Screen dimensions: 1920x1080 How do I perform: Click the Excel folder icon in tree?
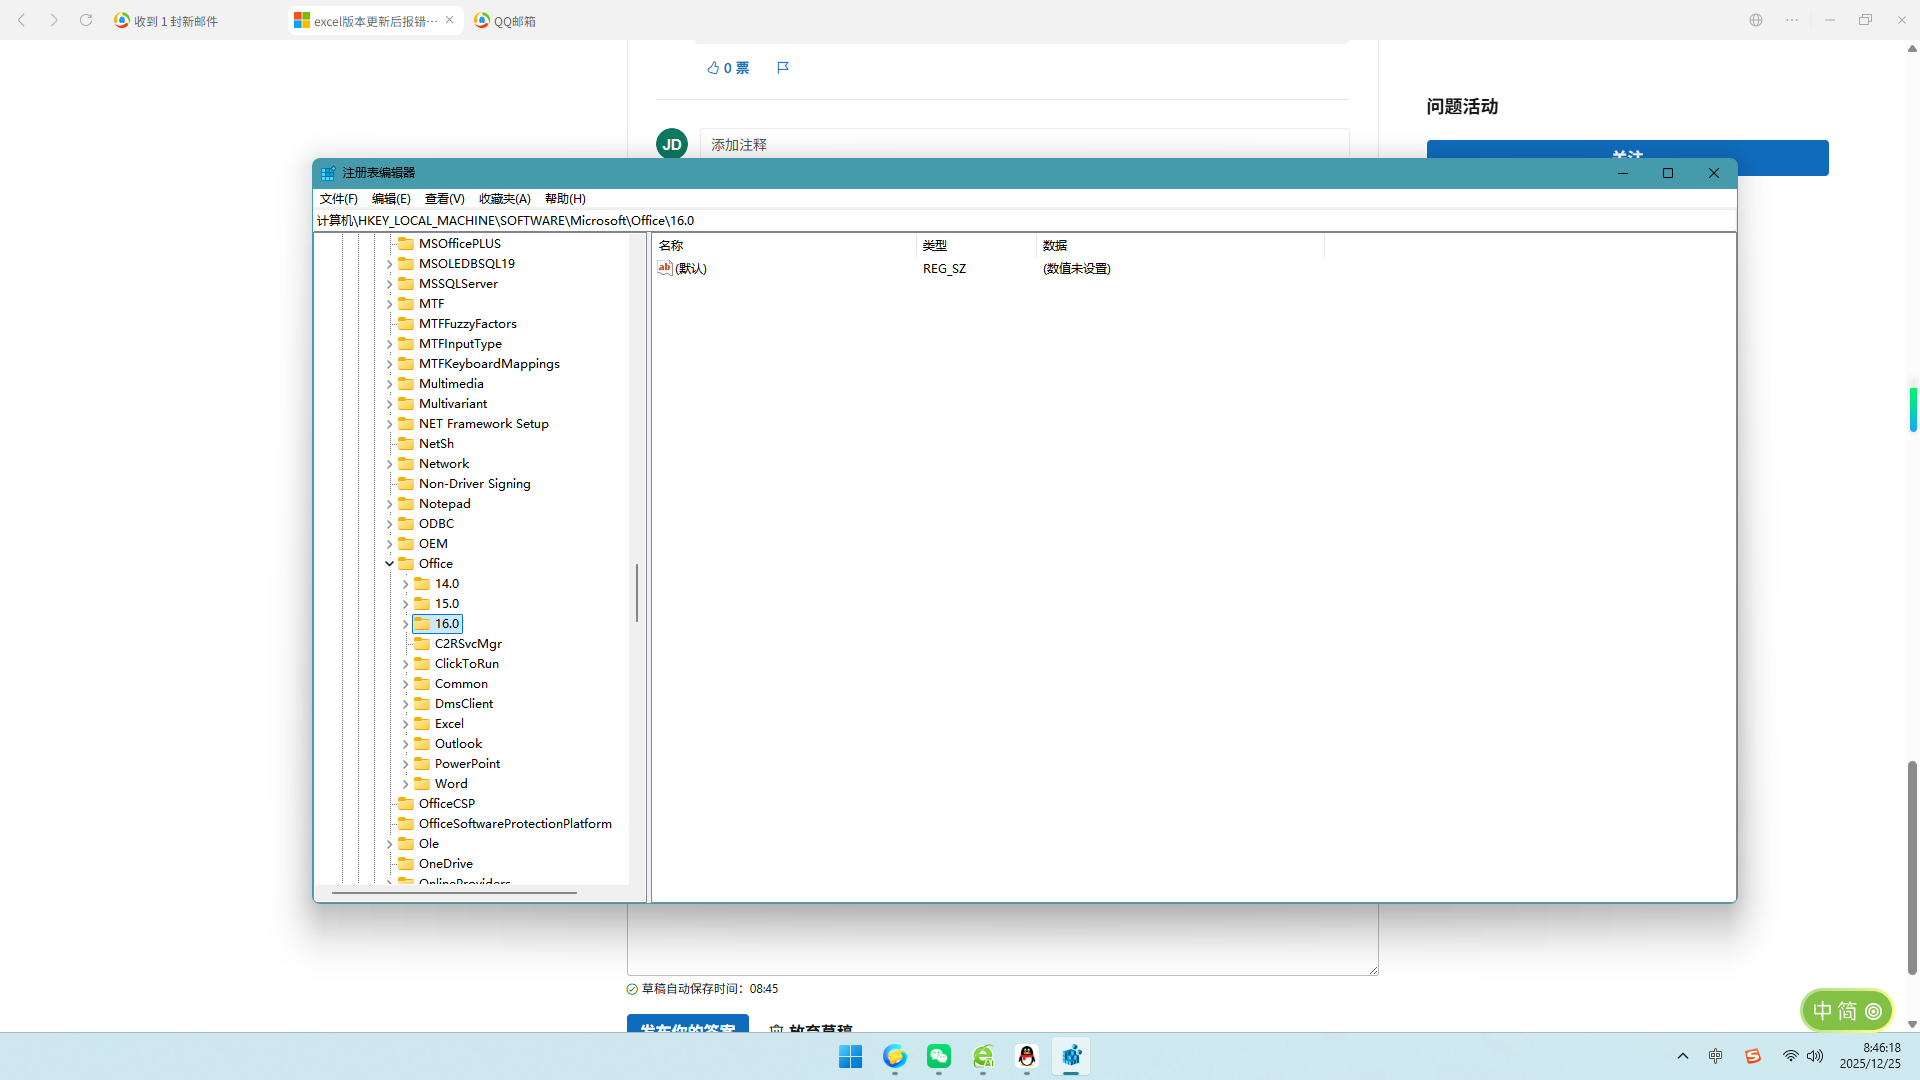click(x=422, y=723)
